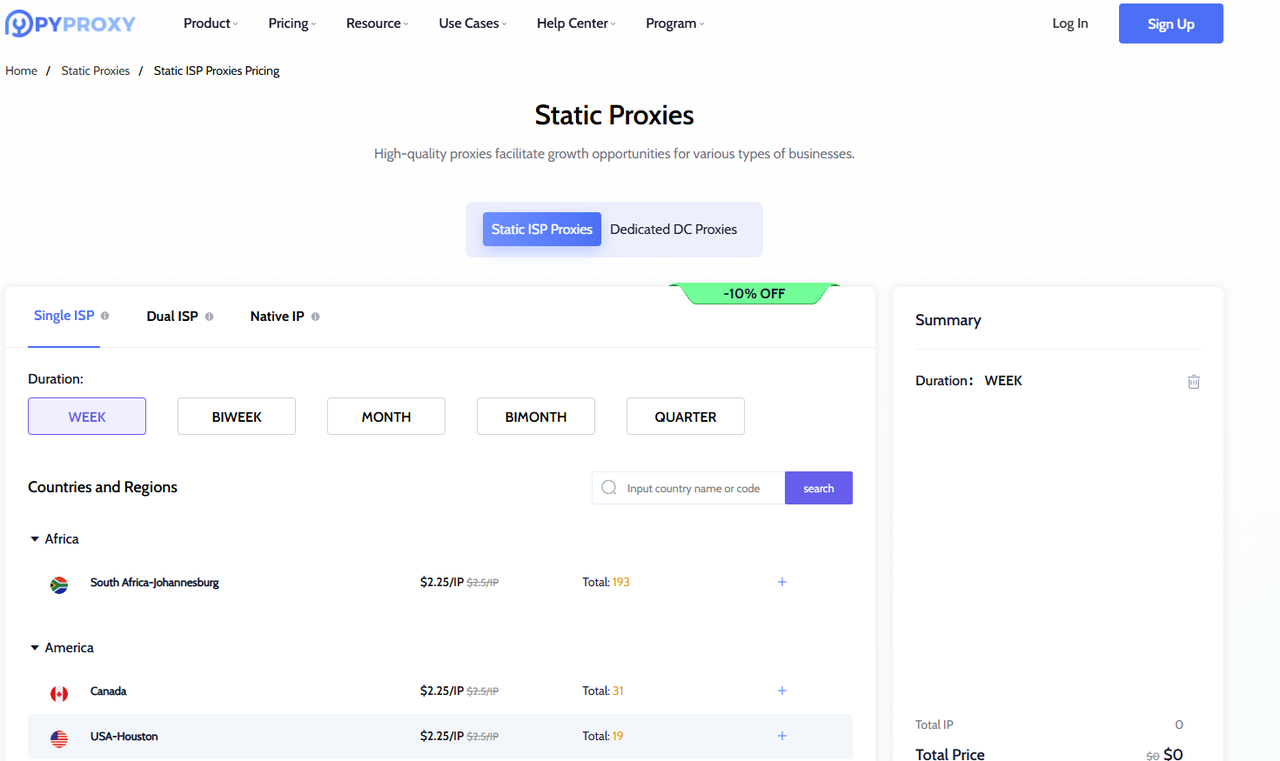This screenshot has height=761, width=1280.
Task: View the info icon next to Native IP
Action: [314, 315]
